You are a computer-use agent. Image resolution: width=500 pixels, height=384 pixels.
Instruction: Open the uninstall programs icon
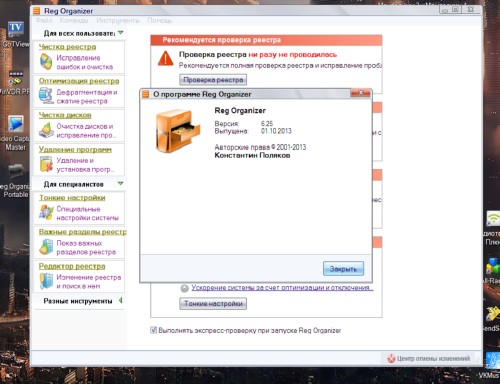(46, 164)
